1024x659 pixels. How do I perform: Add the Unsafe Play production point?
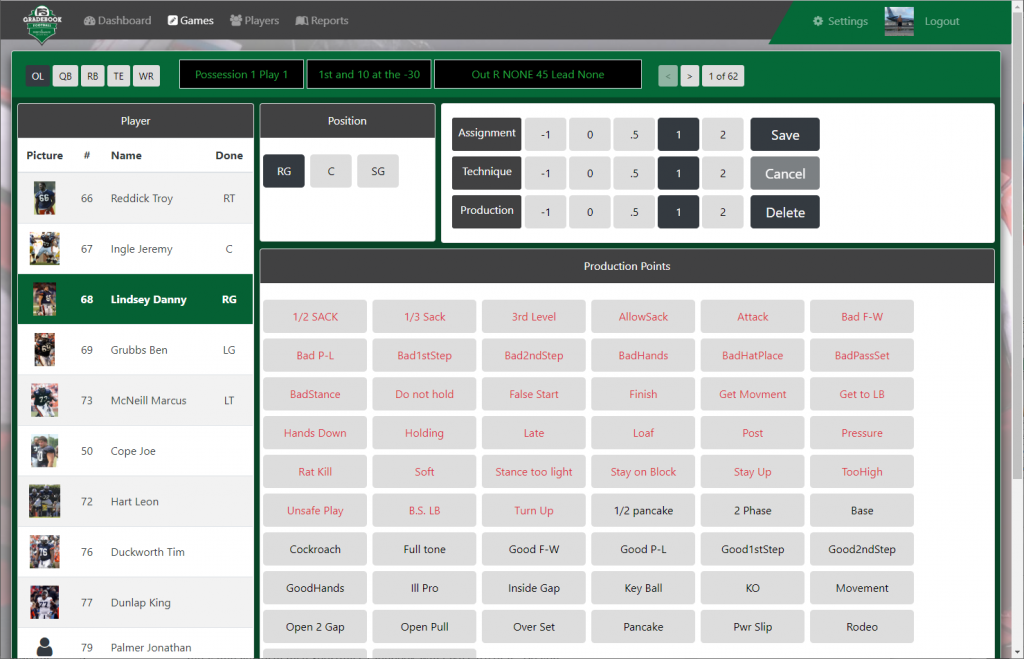tap(315, 510)
